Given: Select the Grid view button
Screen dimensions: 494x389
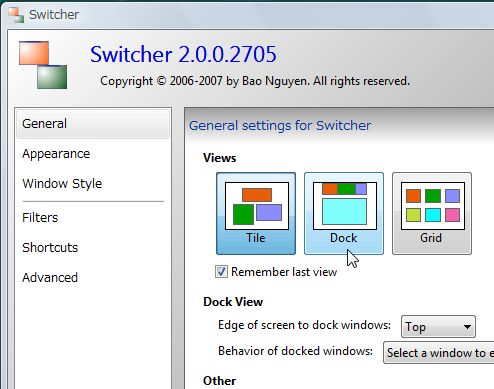Looking at the screenshot, I should [432, 214].
